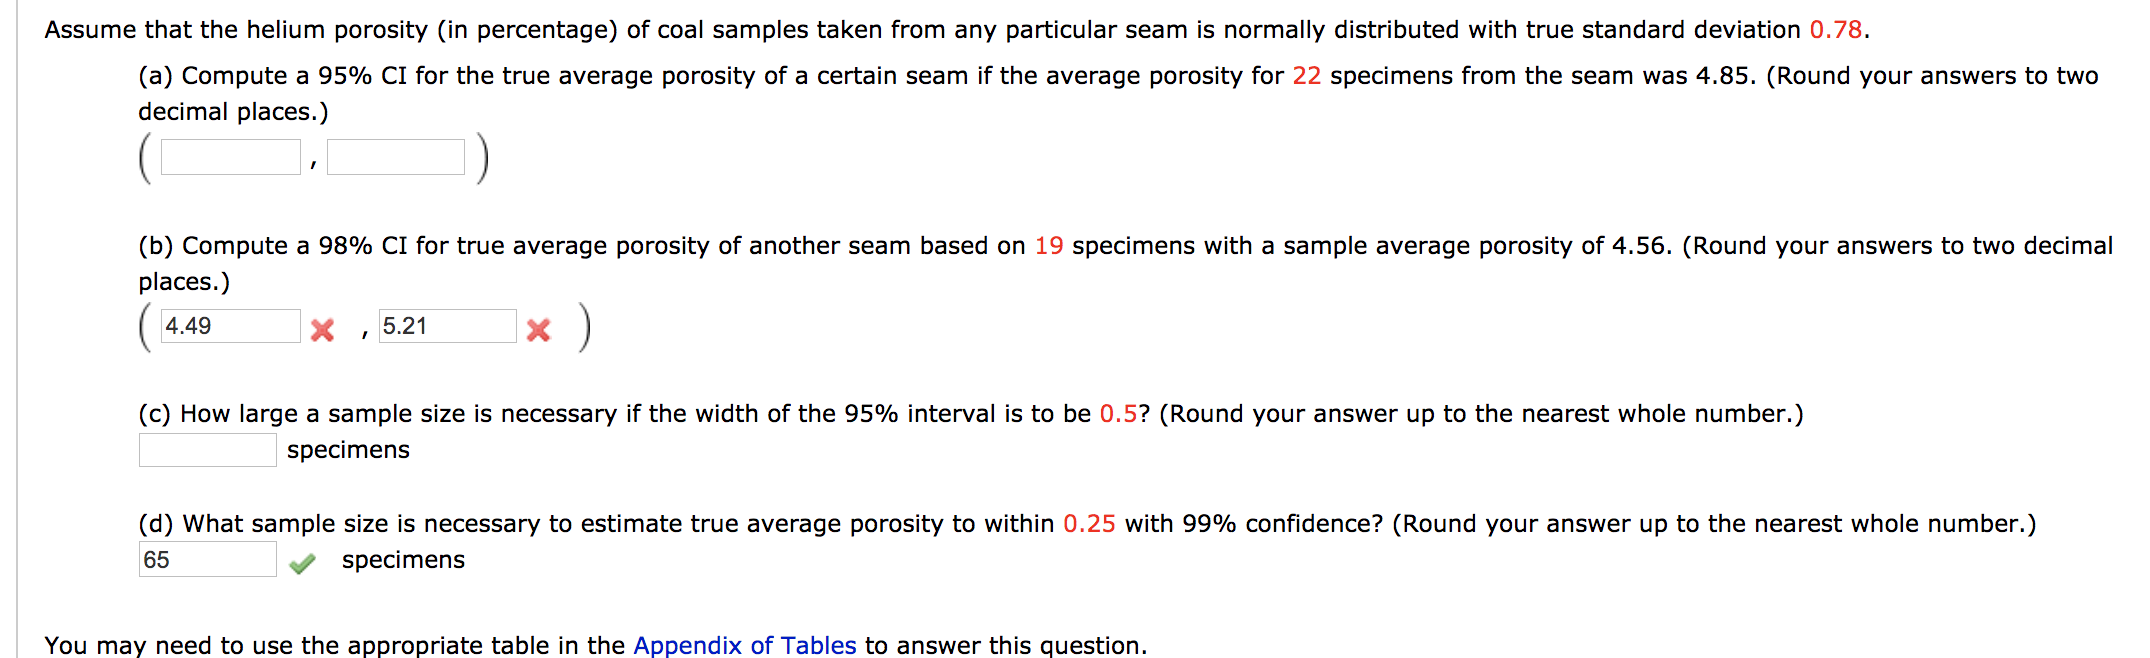Screen dimensions: 2150x658
Task: Click the red value 0.5 in part (c)
Action: tap(1120, 412)
